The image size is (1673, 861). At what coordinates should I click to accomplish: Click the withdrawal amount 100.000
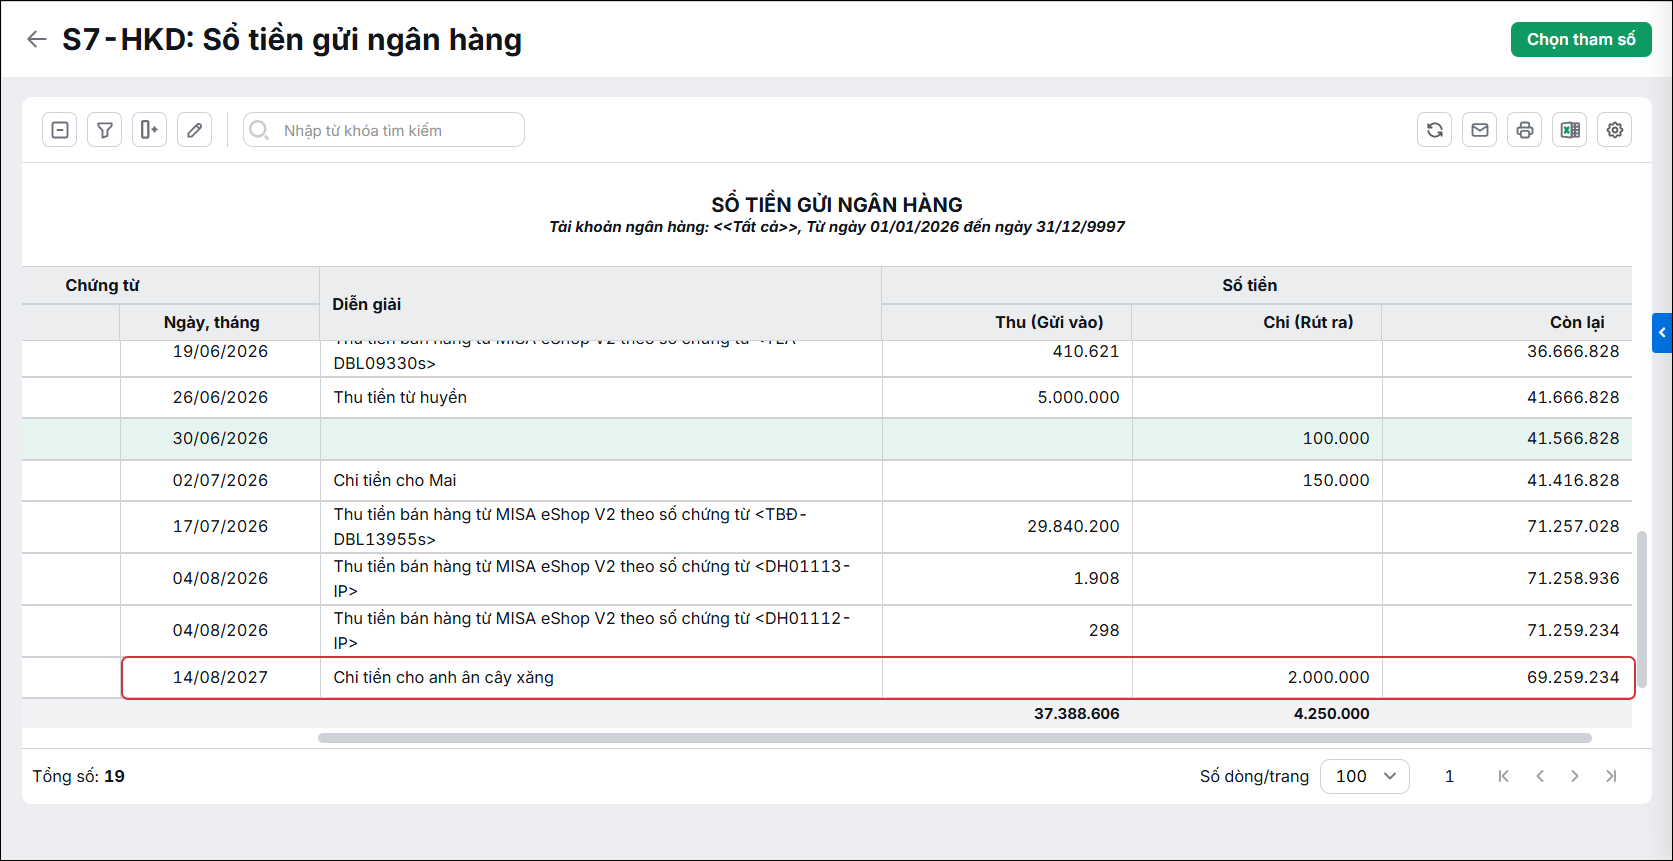[x=1336, y=438]
